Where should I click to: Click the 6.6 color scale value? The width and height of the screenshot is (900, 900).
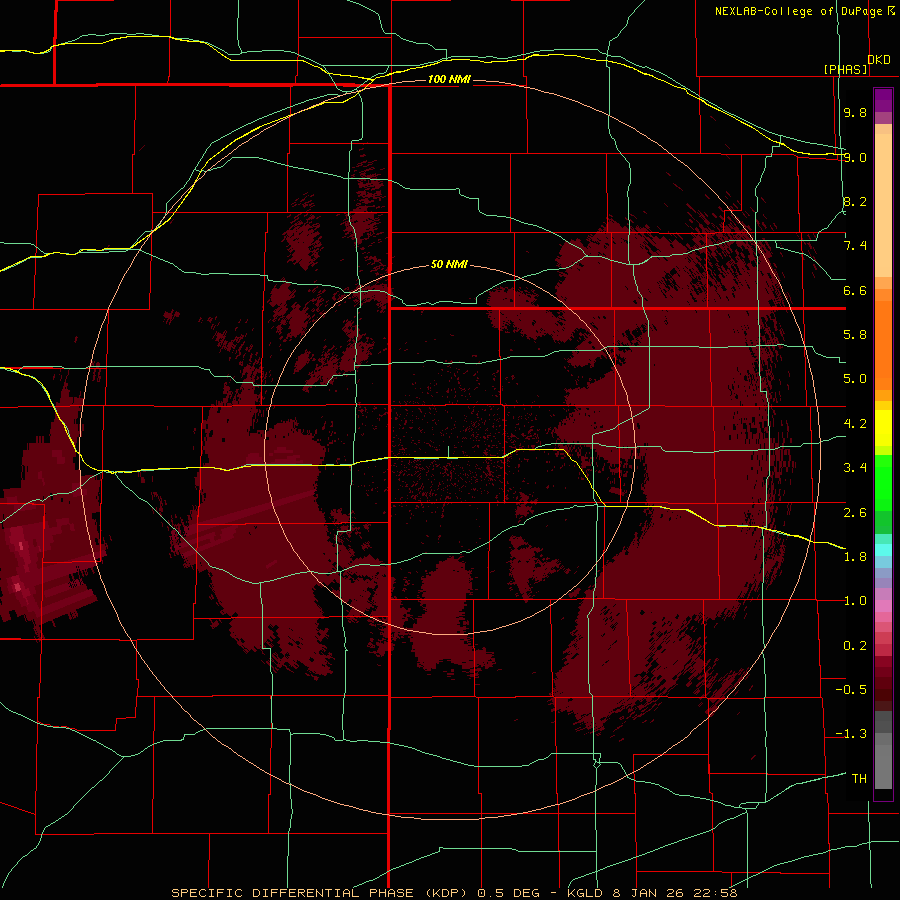[x=855, y=290]
